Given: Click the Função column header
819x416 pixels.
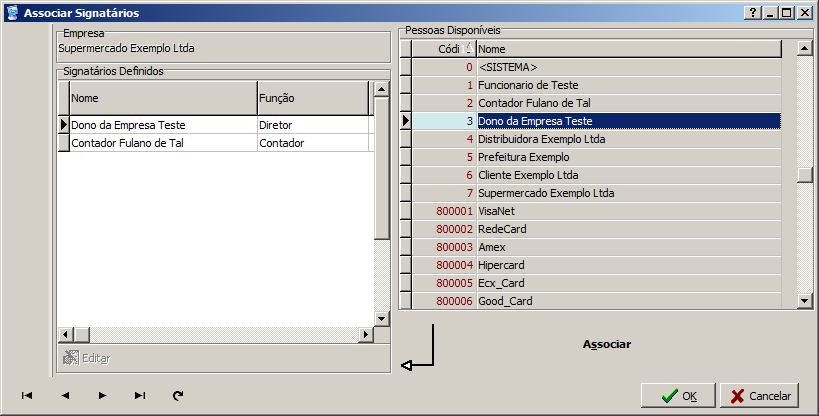Looking at the screenshot, I should point(311,99).
